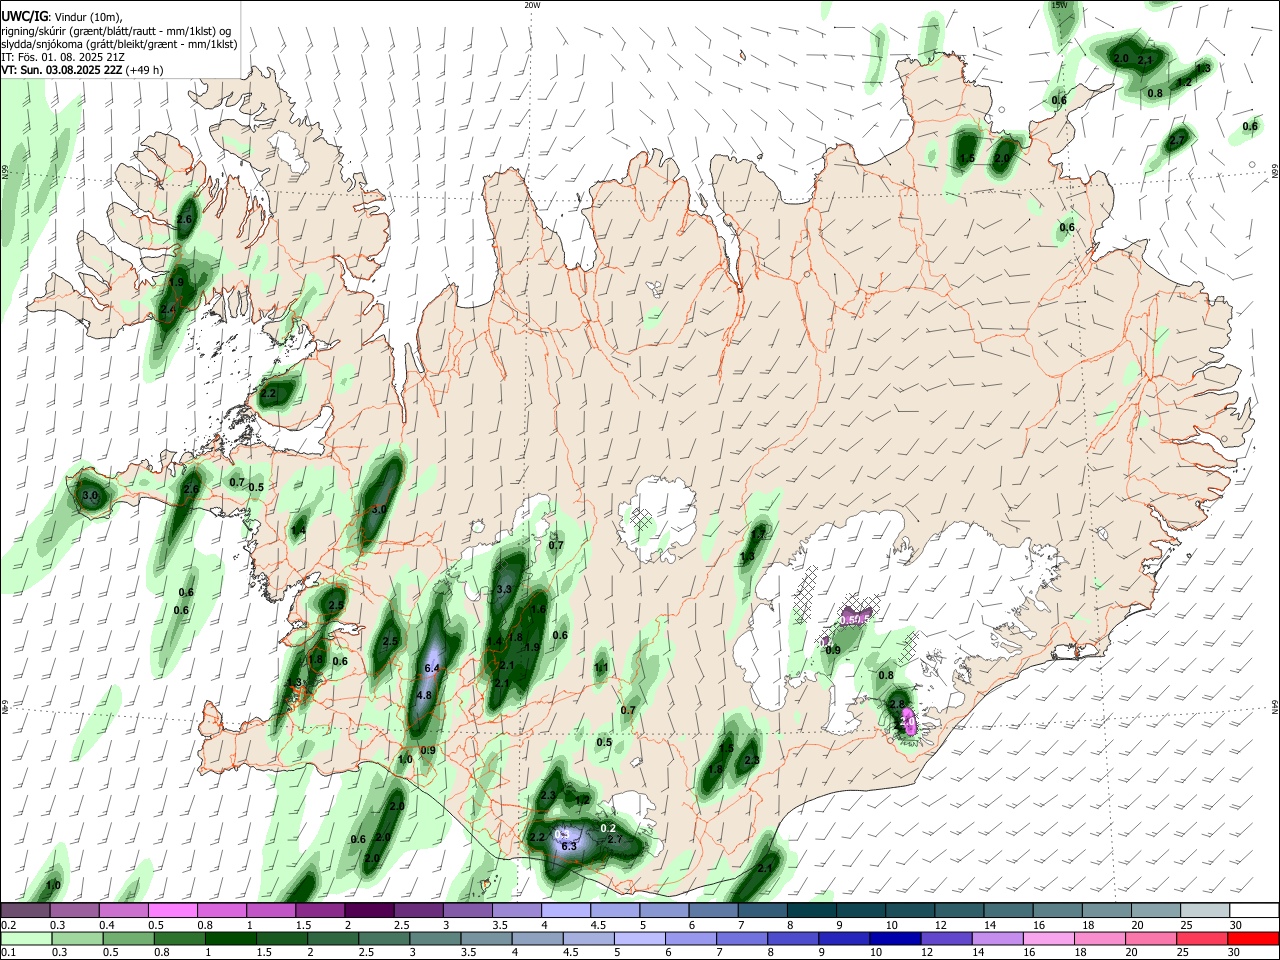Choose the pale green 0.1 swatch in rain legend
The height and width of the screenshot is (960, 1280).
pyautogui.click(x=26, y=938)
